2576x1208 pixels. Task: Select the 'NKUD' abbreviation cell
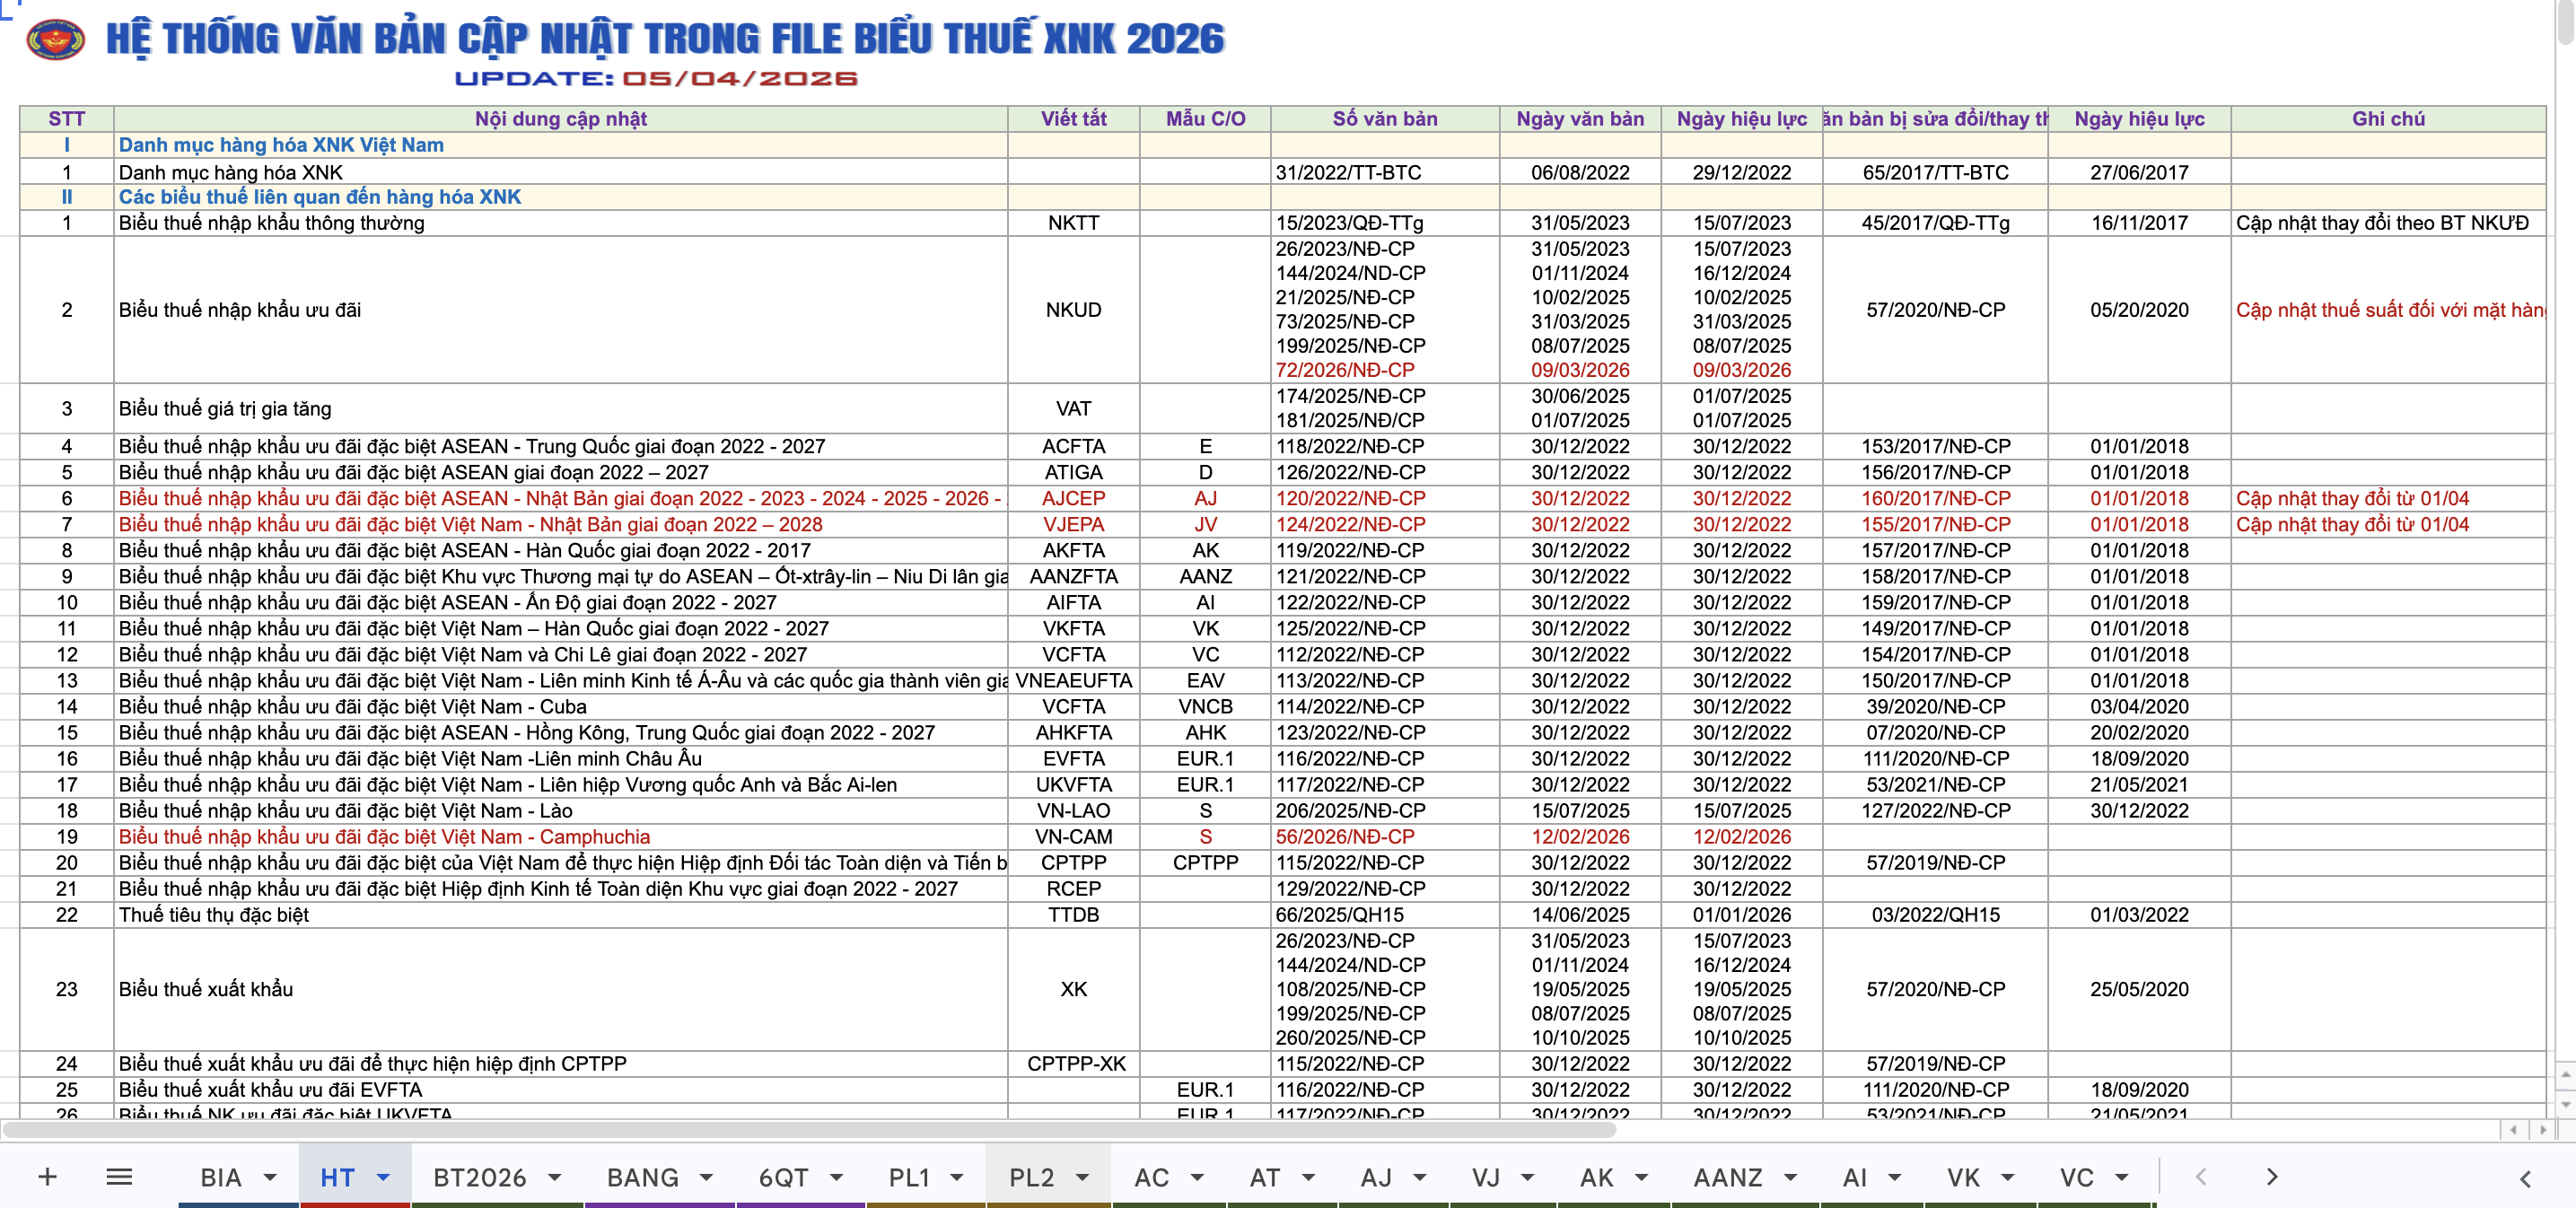[1073, 310]
